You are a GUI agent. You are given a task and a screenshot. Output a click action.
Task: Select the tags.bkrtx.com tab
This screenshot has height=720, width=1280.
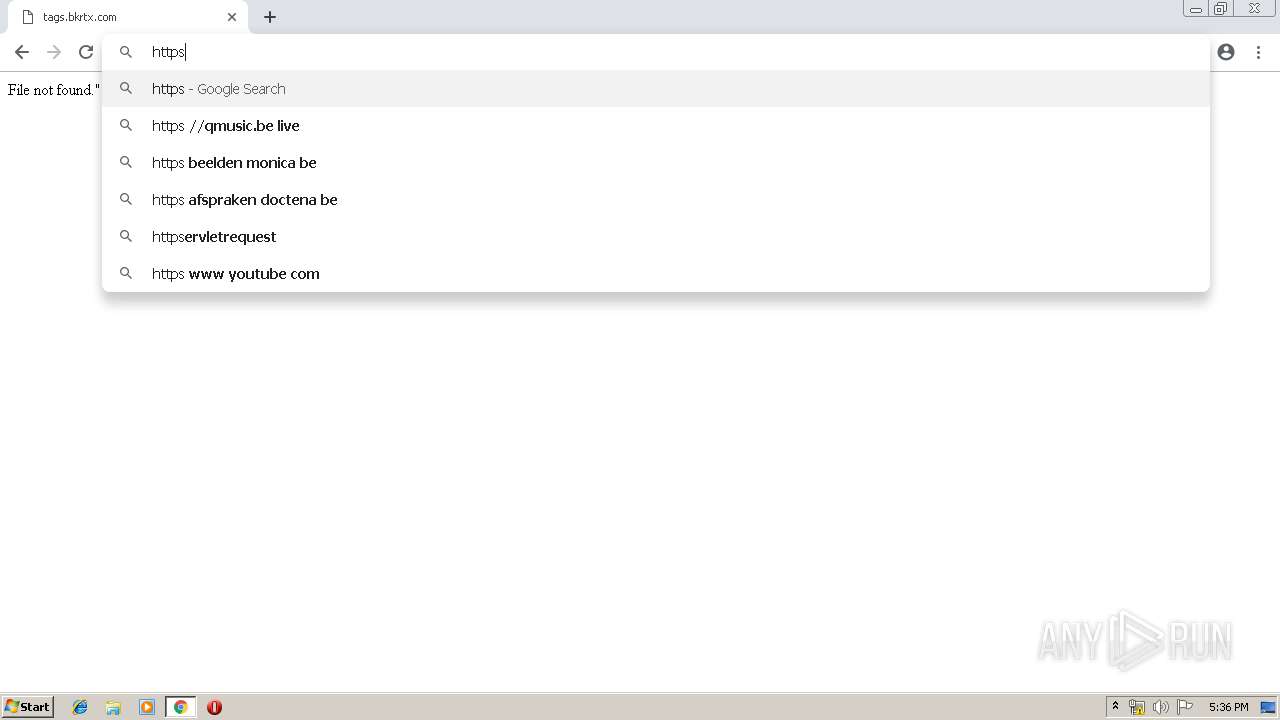(x=128, y=17)
